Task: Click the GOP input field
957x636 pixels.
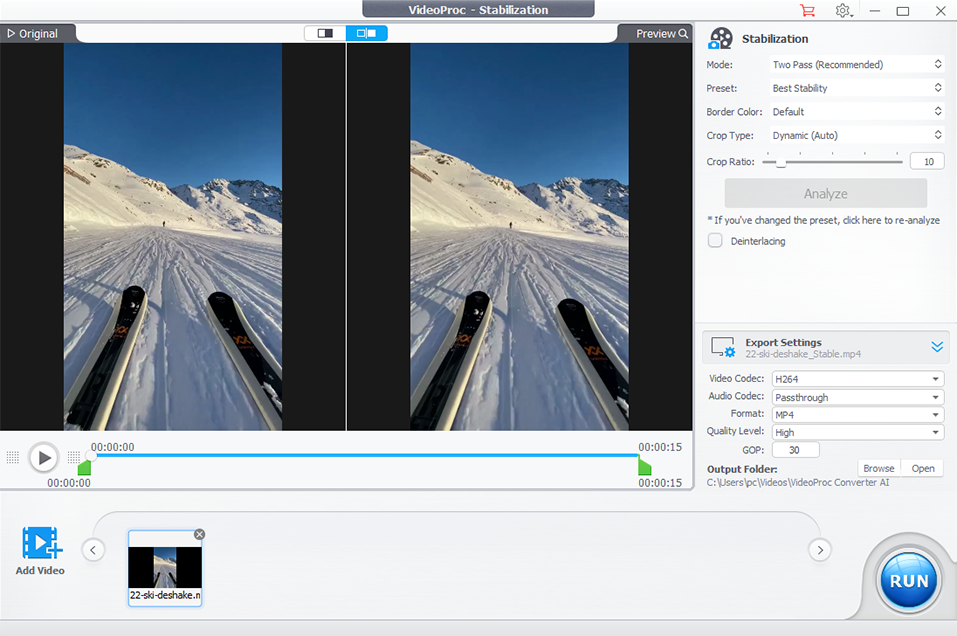Action: click(795, 450)
